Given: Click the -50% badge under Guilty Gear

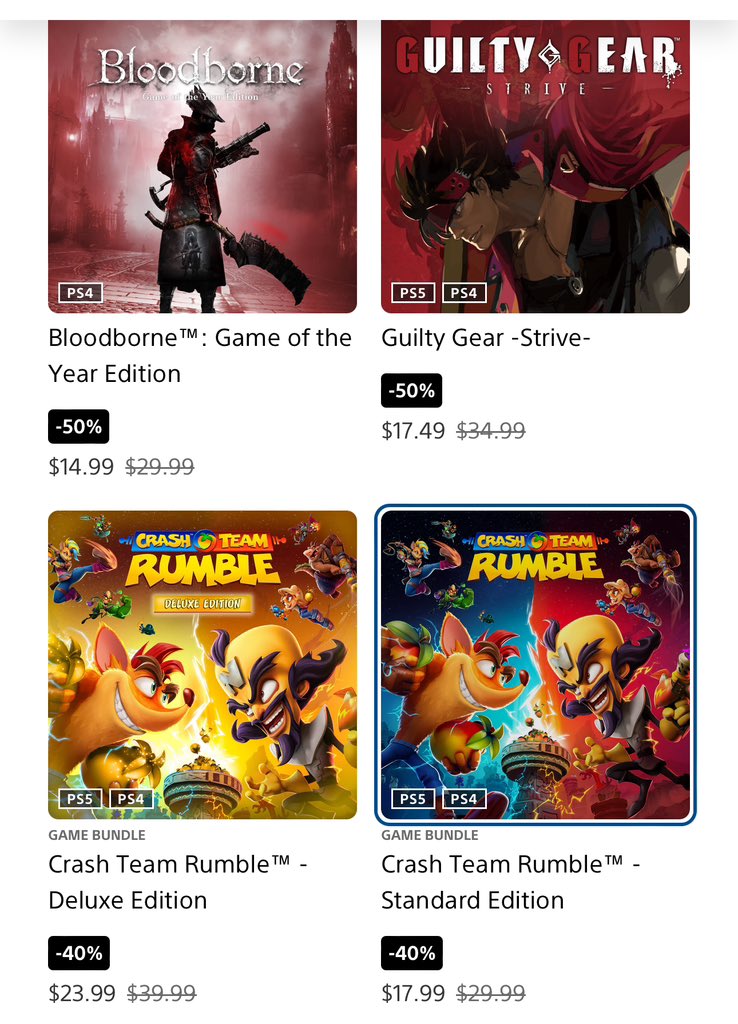Looking at the screenshot, I should 412,391.
